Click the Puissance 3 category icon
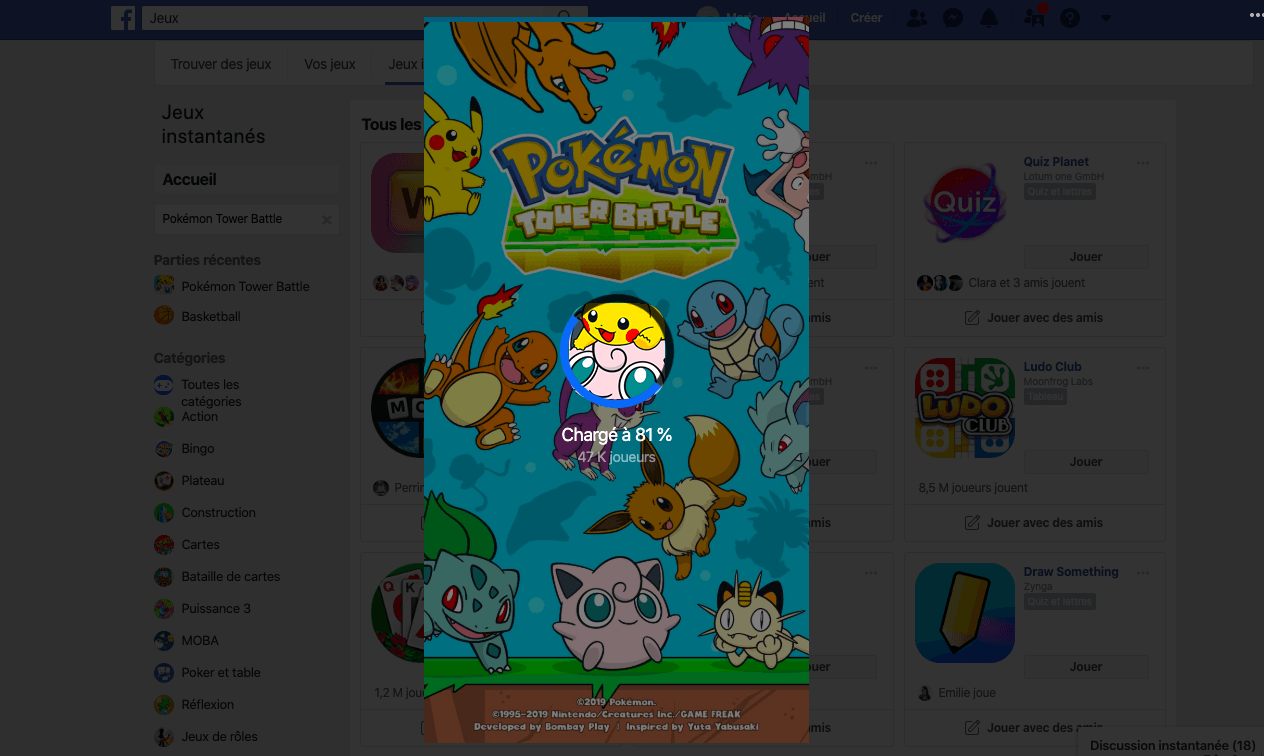The height and width of the screenshot is (756, 1264). (x=164, y=609)
